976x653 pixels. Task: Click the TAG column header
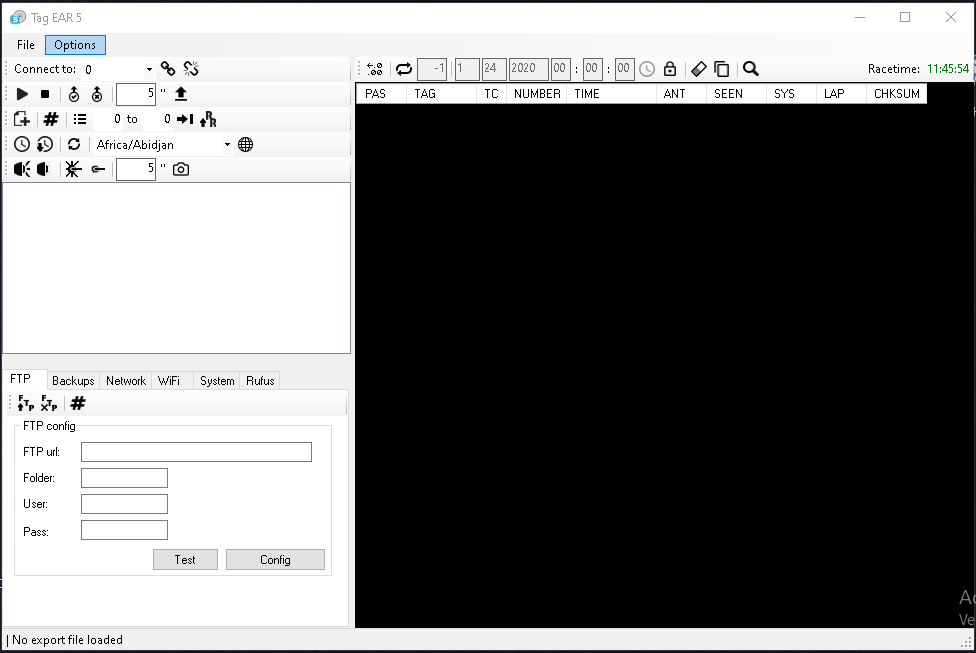441,93
